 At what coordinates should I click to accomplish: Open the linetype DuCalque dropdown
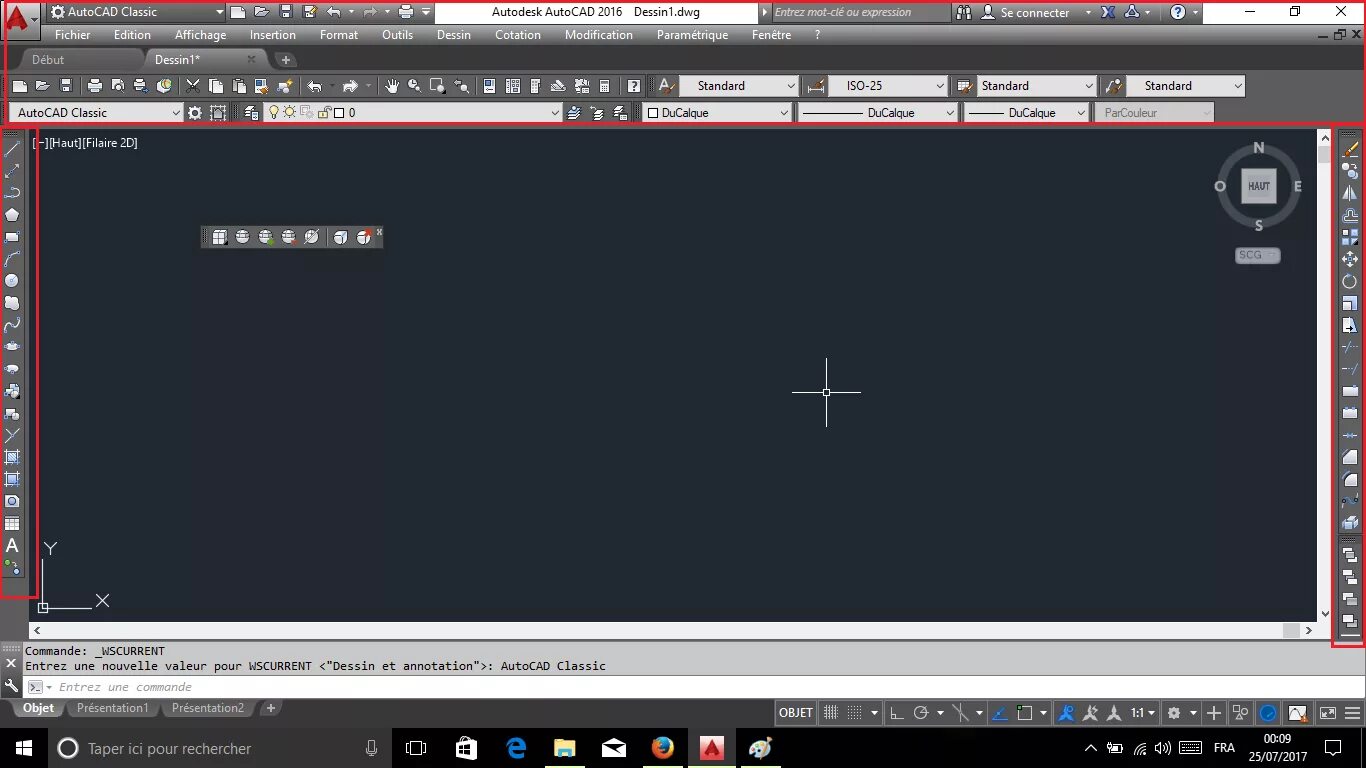point(878,113)
